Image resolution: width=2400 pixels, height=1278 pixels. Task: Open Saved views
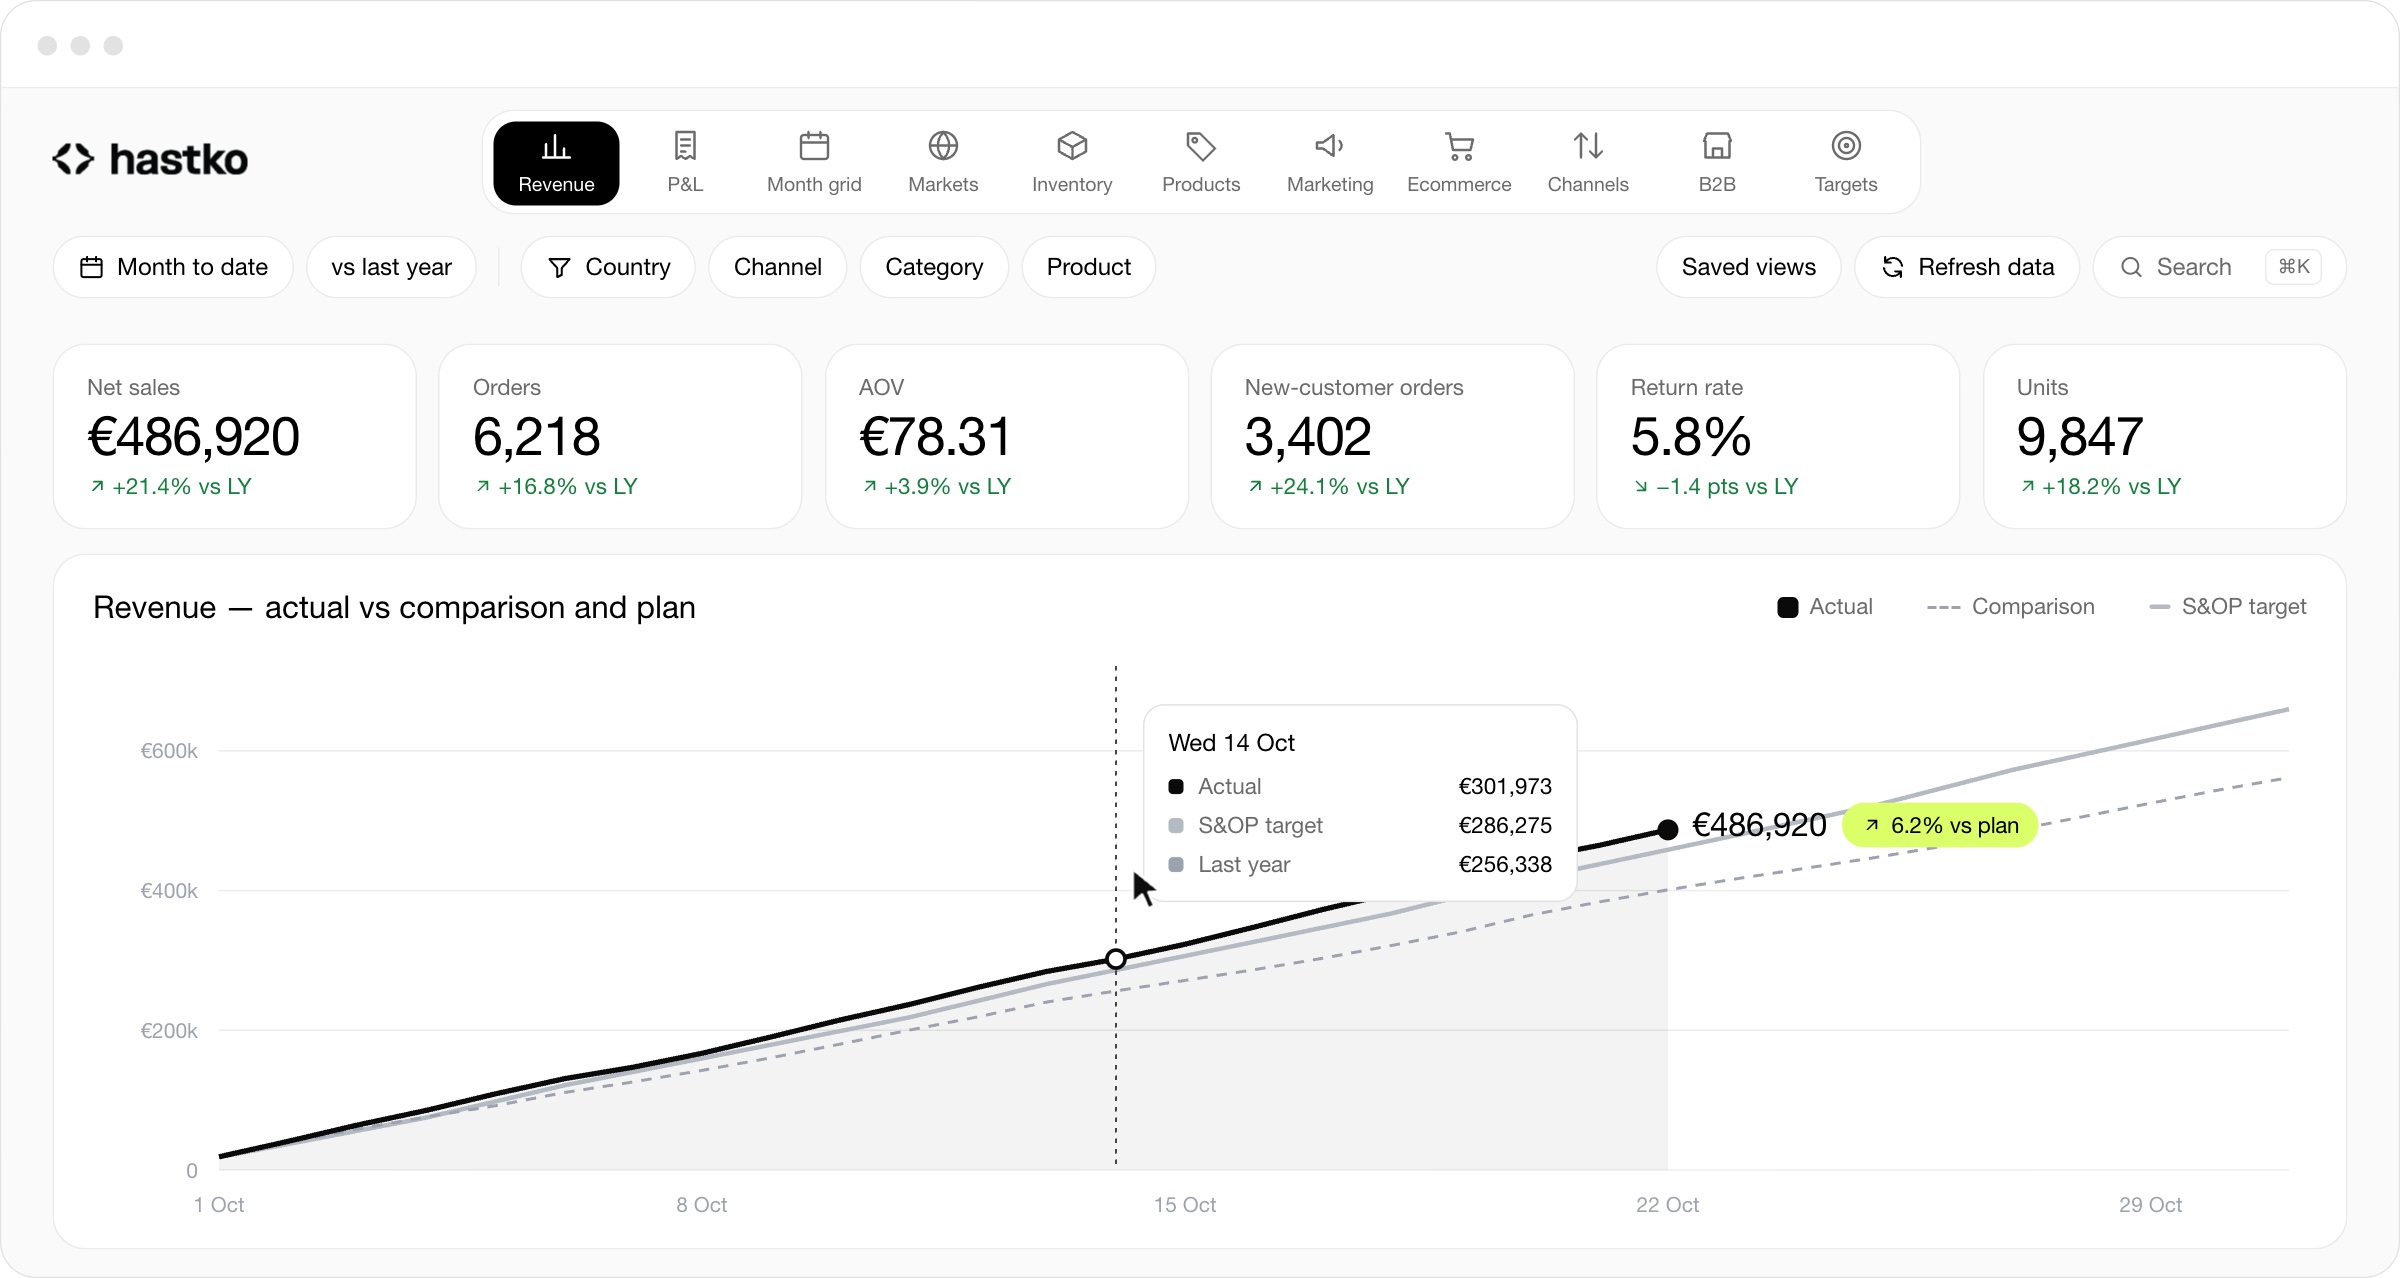[x=1748, y=267]
